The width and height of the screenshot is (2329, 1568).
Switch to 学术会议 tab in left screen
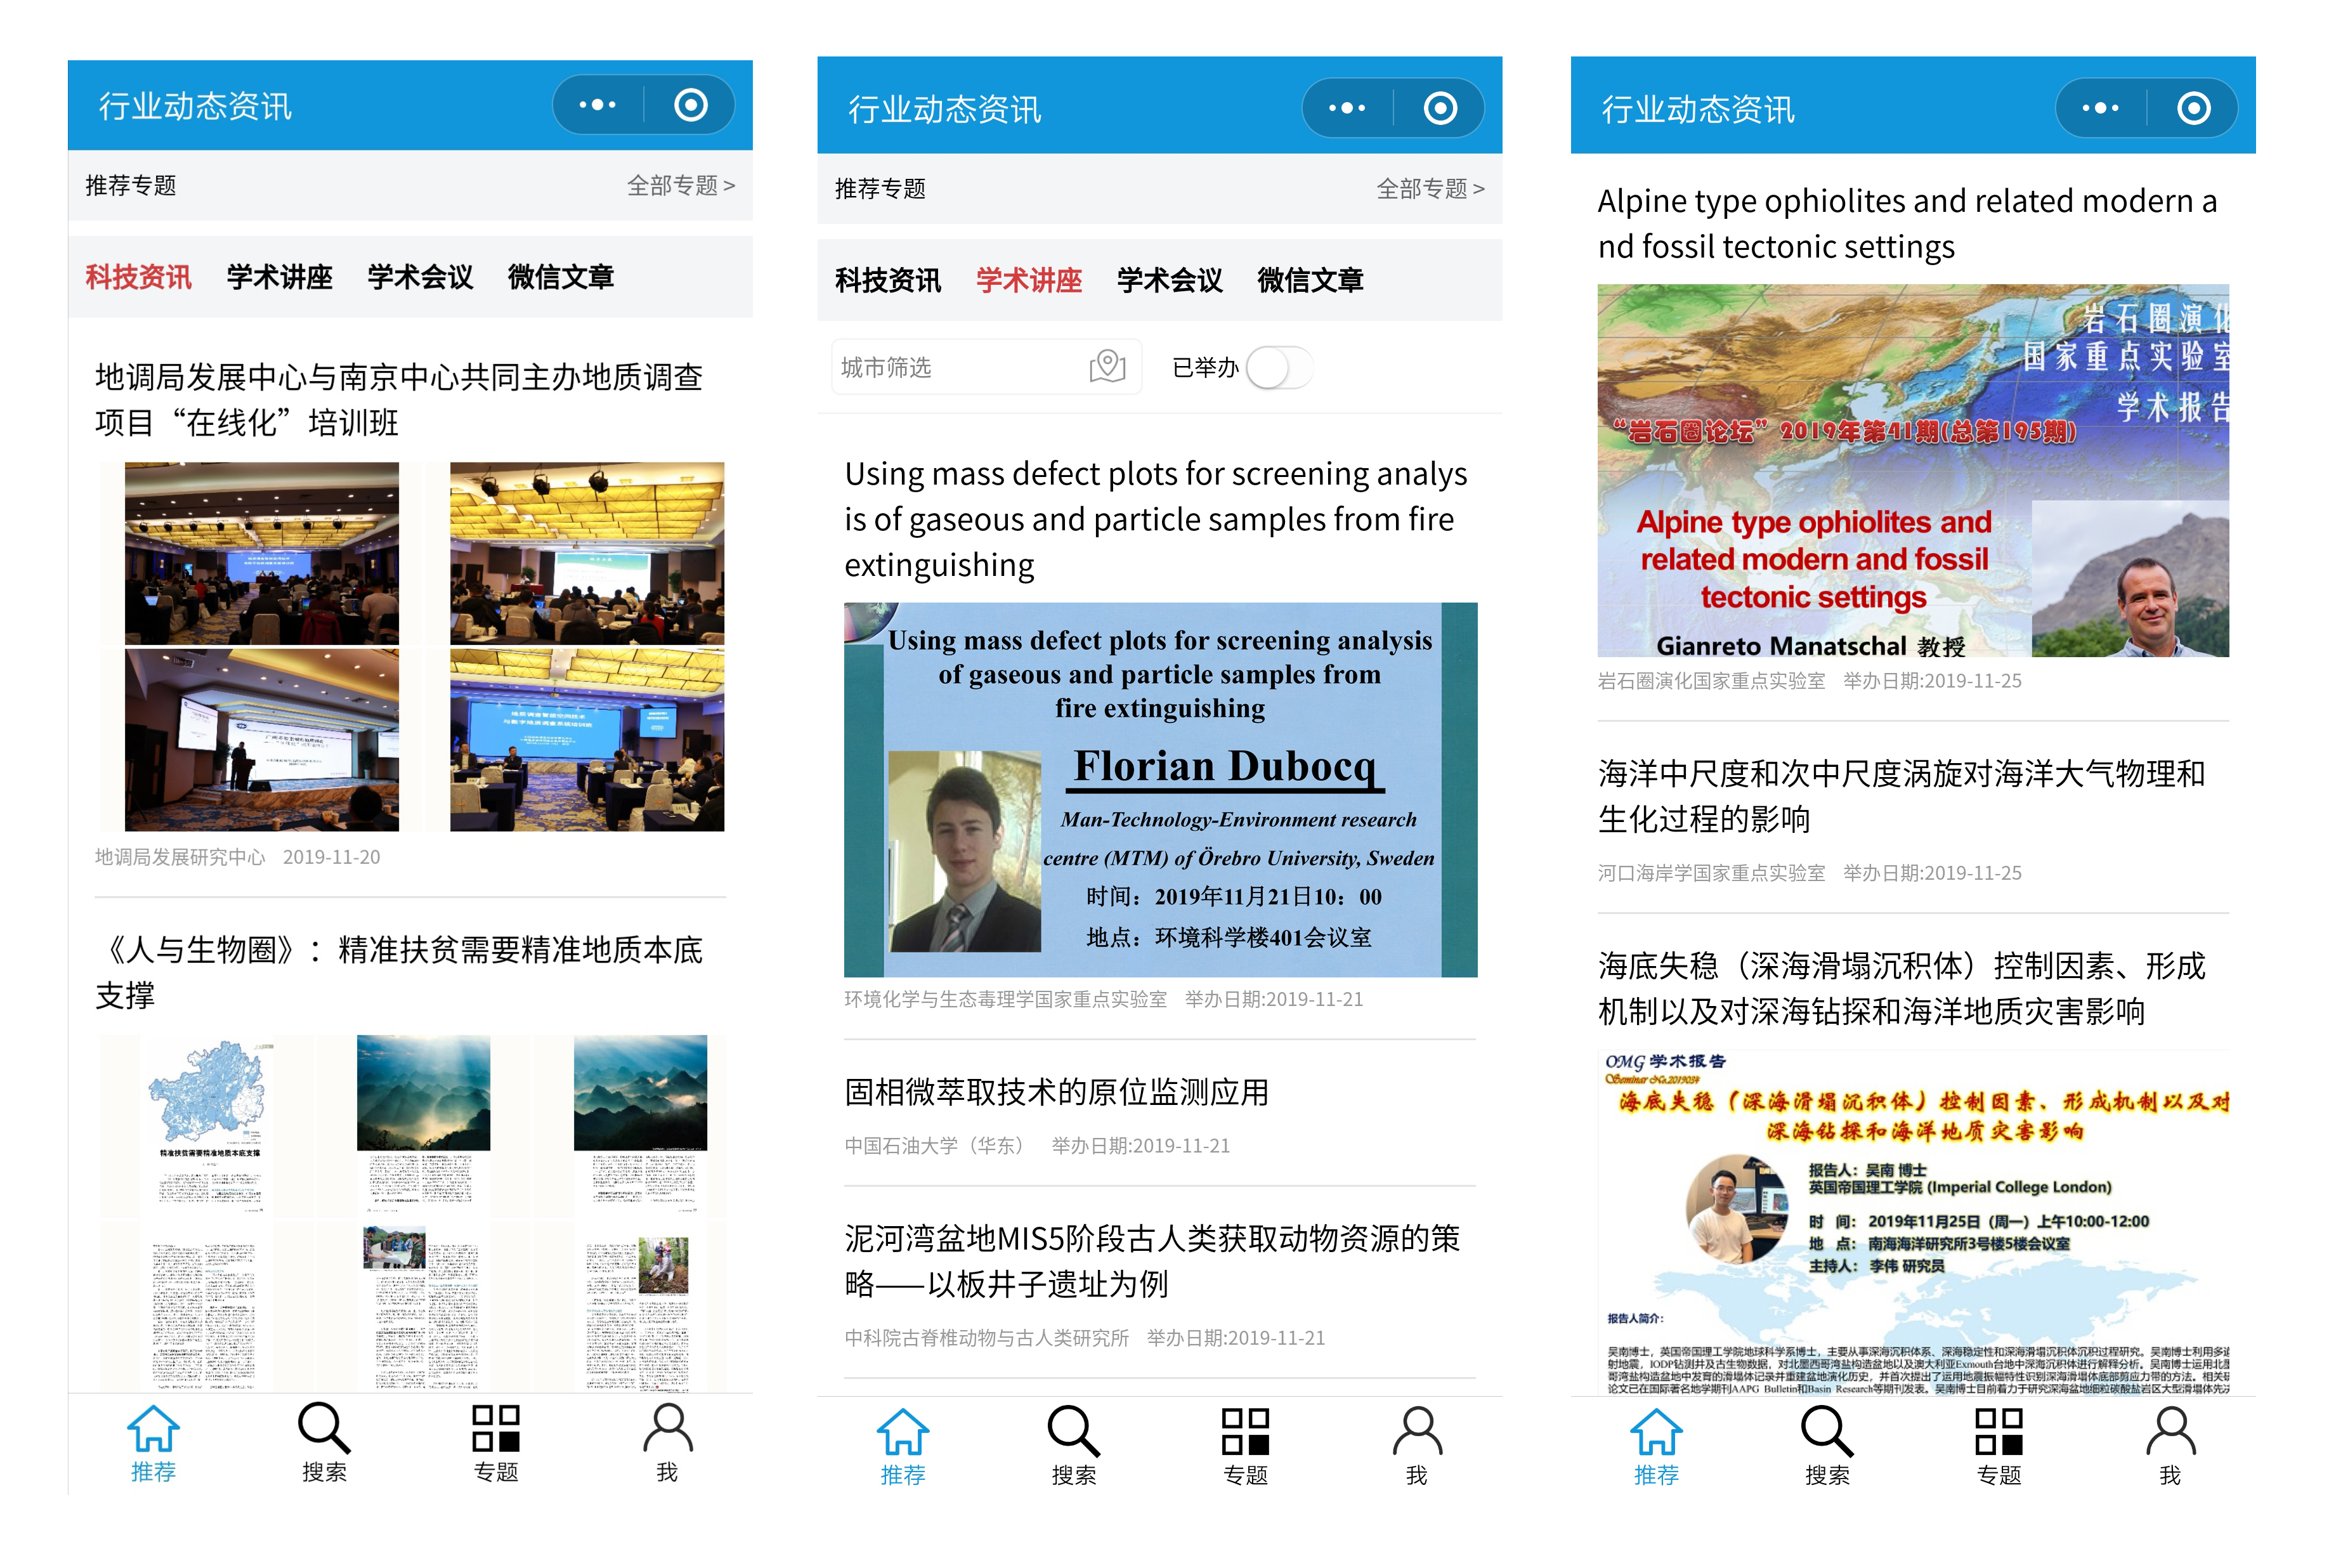pyautogui.click(x=420, y=277)
